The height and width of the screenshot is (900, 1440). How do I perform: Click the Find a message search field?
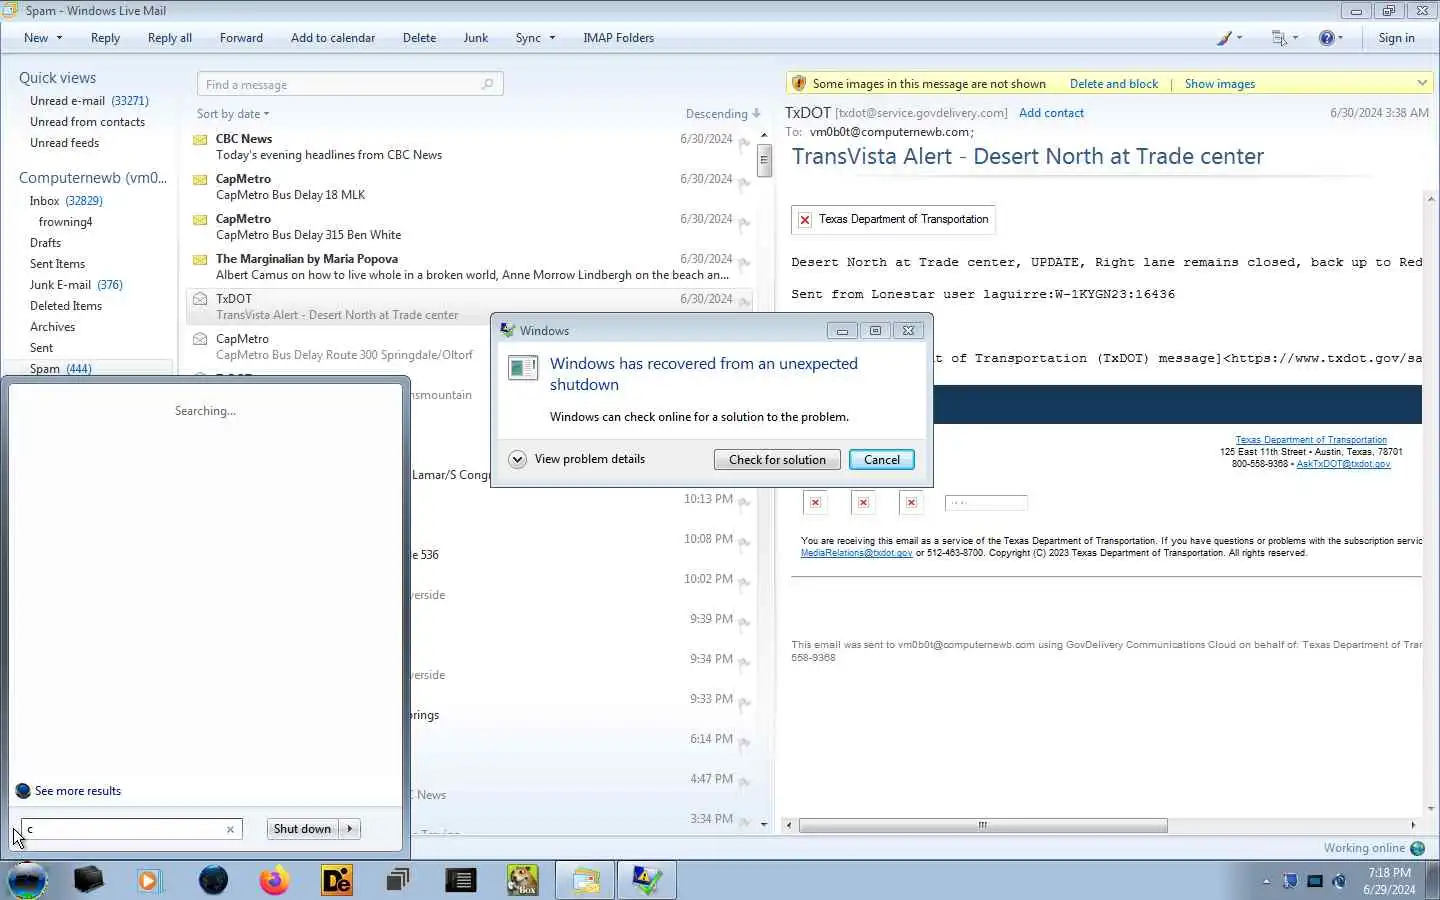click(x=350, y=84)
